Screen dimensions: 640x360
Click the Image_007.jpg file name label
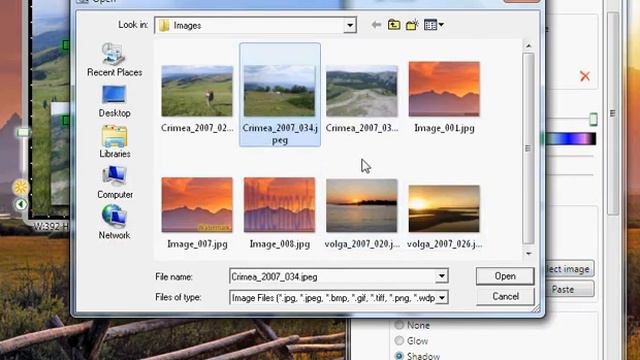[197, 244]
